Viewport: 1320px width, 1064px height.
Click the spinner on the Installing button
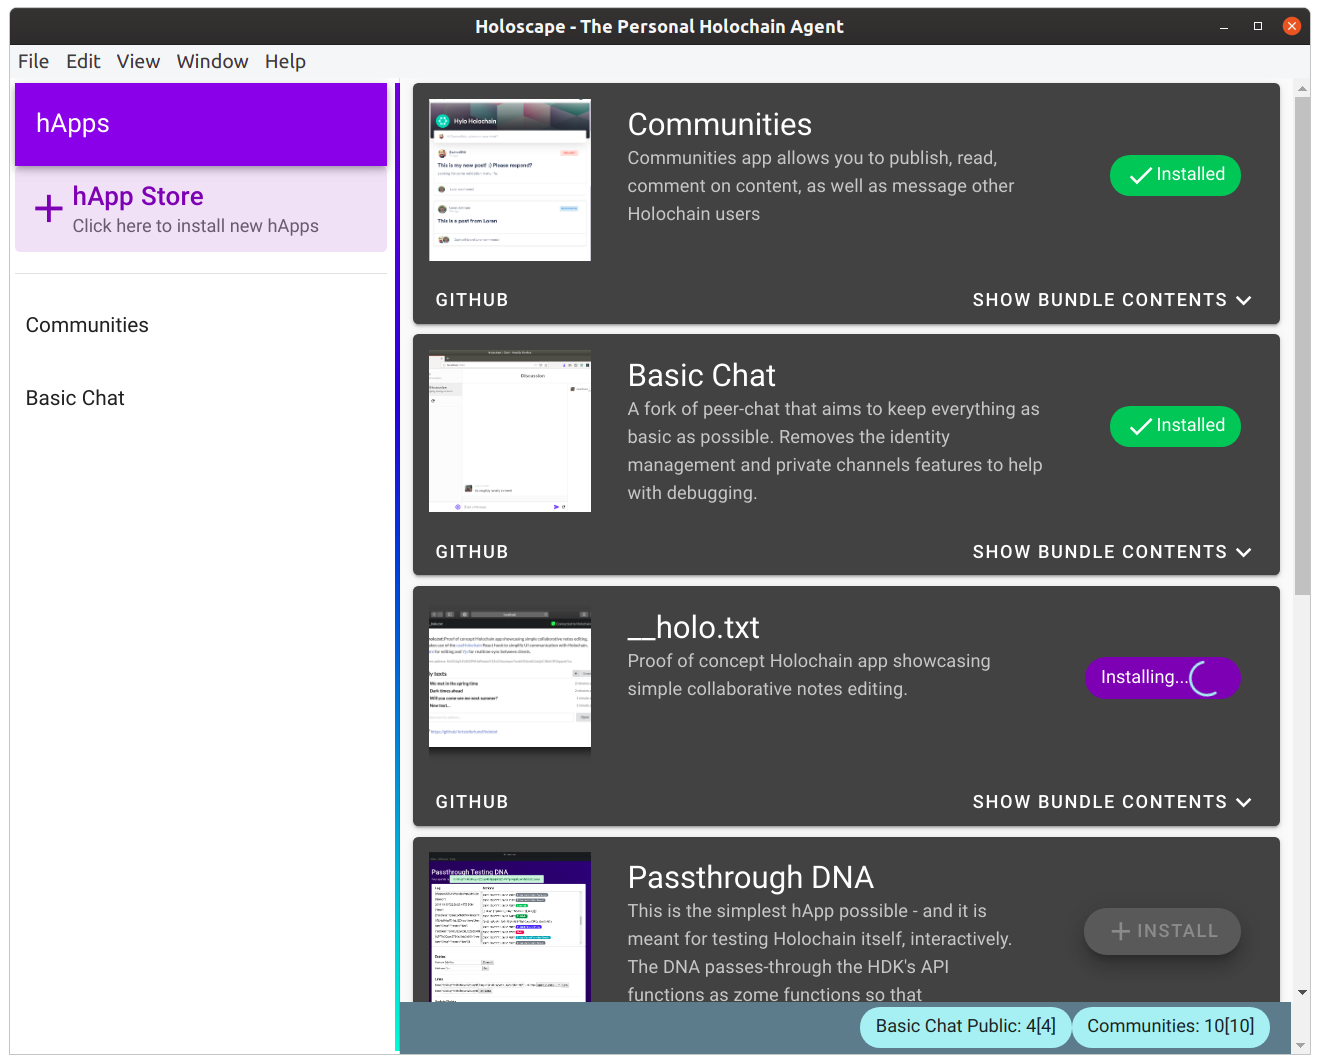(1208, 678)
